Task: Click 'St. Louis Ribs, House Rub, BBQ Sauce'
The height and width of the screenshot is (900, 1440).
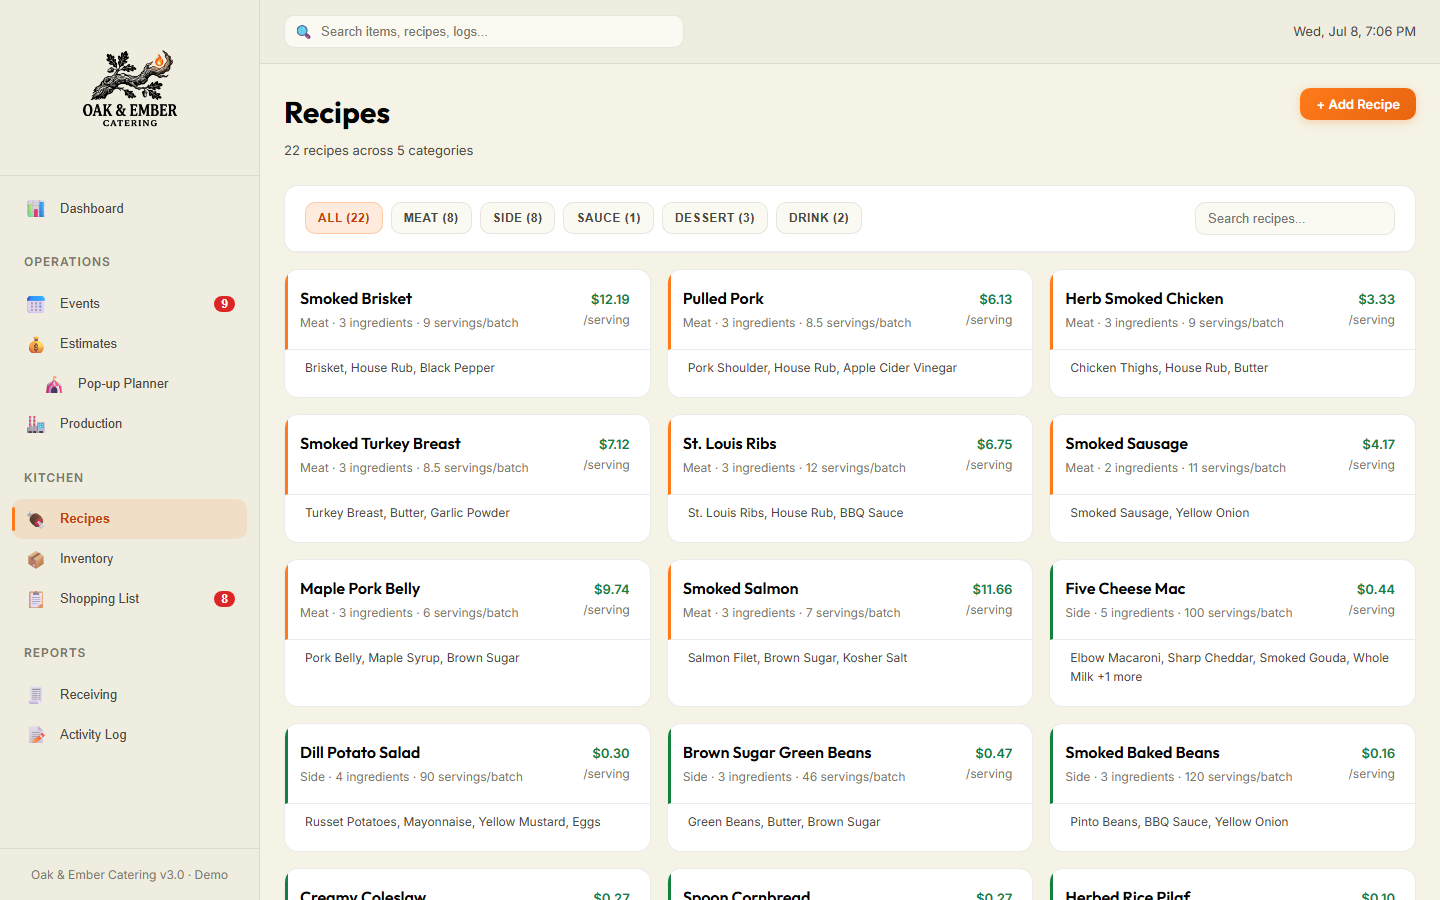Action: (x=795, y=513)
